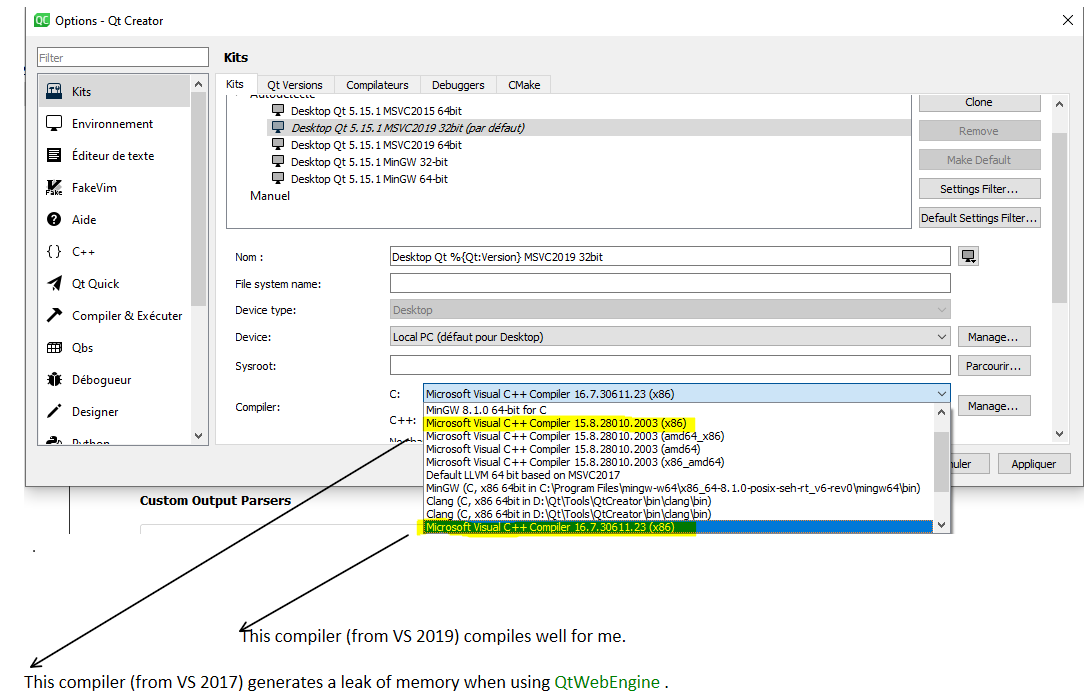The height and width of the screenshot is (692, 1084).
Task: Click the Sysroot path field
Action: [670, 366]
